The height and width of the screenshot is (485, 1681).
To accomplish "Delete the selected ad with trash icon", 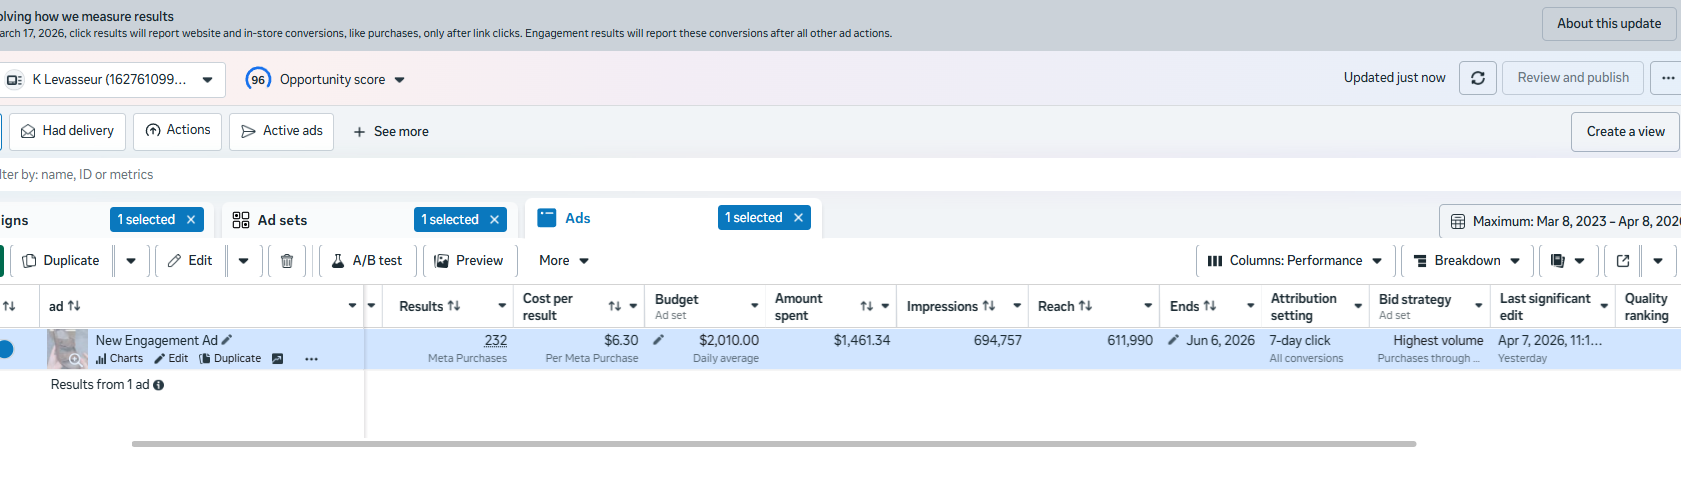I will (287, 261).
